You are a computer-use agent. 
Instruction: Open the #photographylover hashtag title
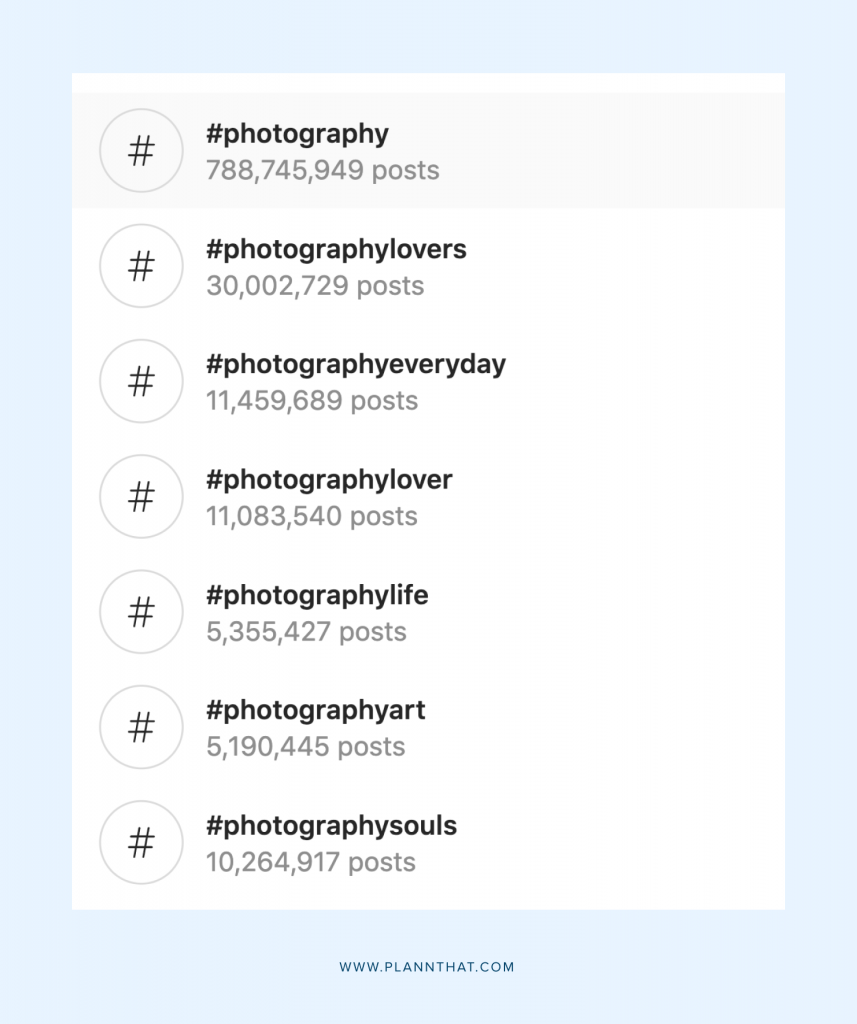(329, 480)
